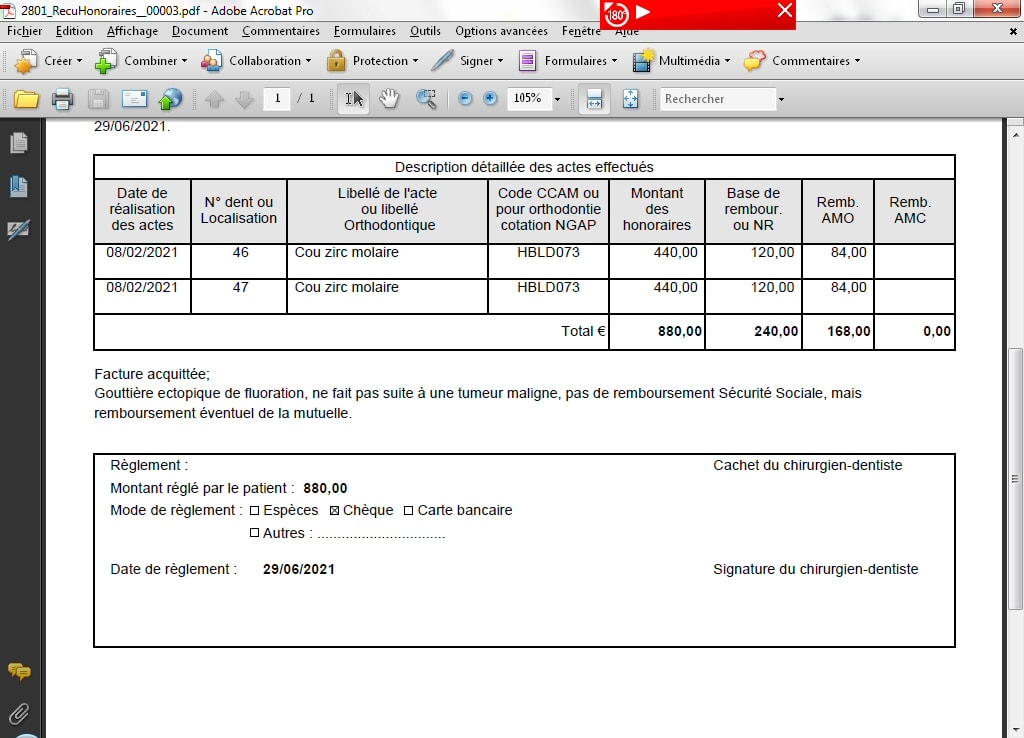
Task: Open the Protection dropdown
Action: pyautogui.click(x=373, y=61)
